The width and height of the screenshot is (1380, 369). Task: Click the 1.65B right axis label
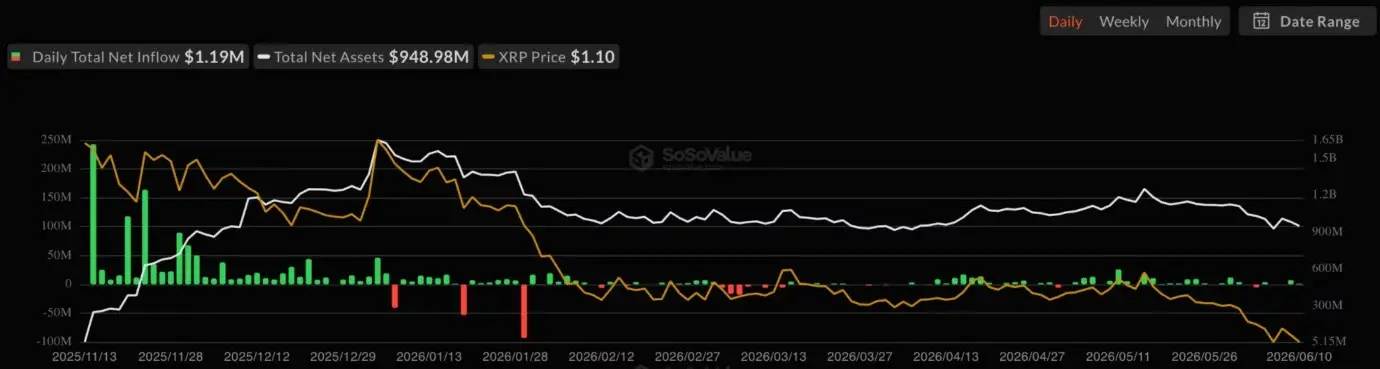pyautogui.click(x=1329, y=140)
